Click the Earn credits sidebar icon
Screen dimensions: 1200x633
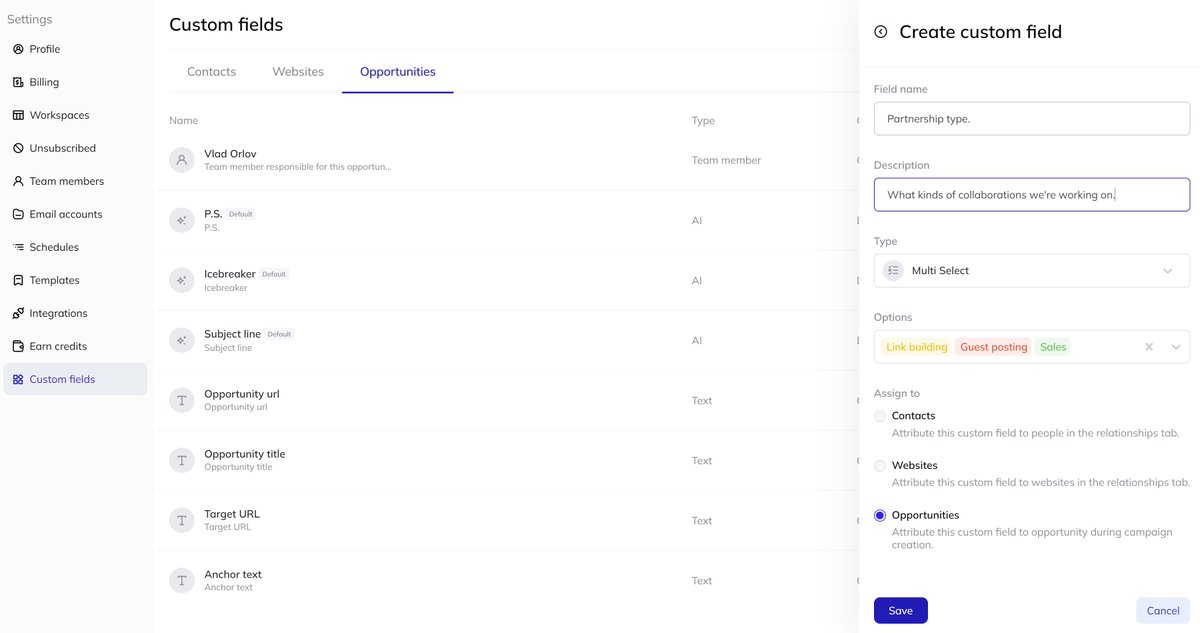[x=18, y=346]
